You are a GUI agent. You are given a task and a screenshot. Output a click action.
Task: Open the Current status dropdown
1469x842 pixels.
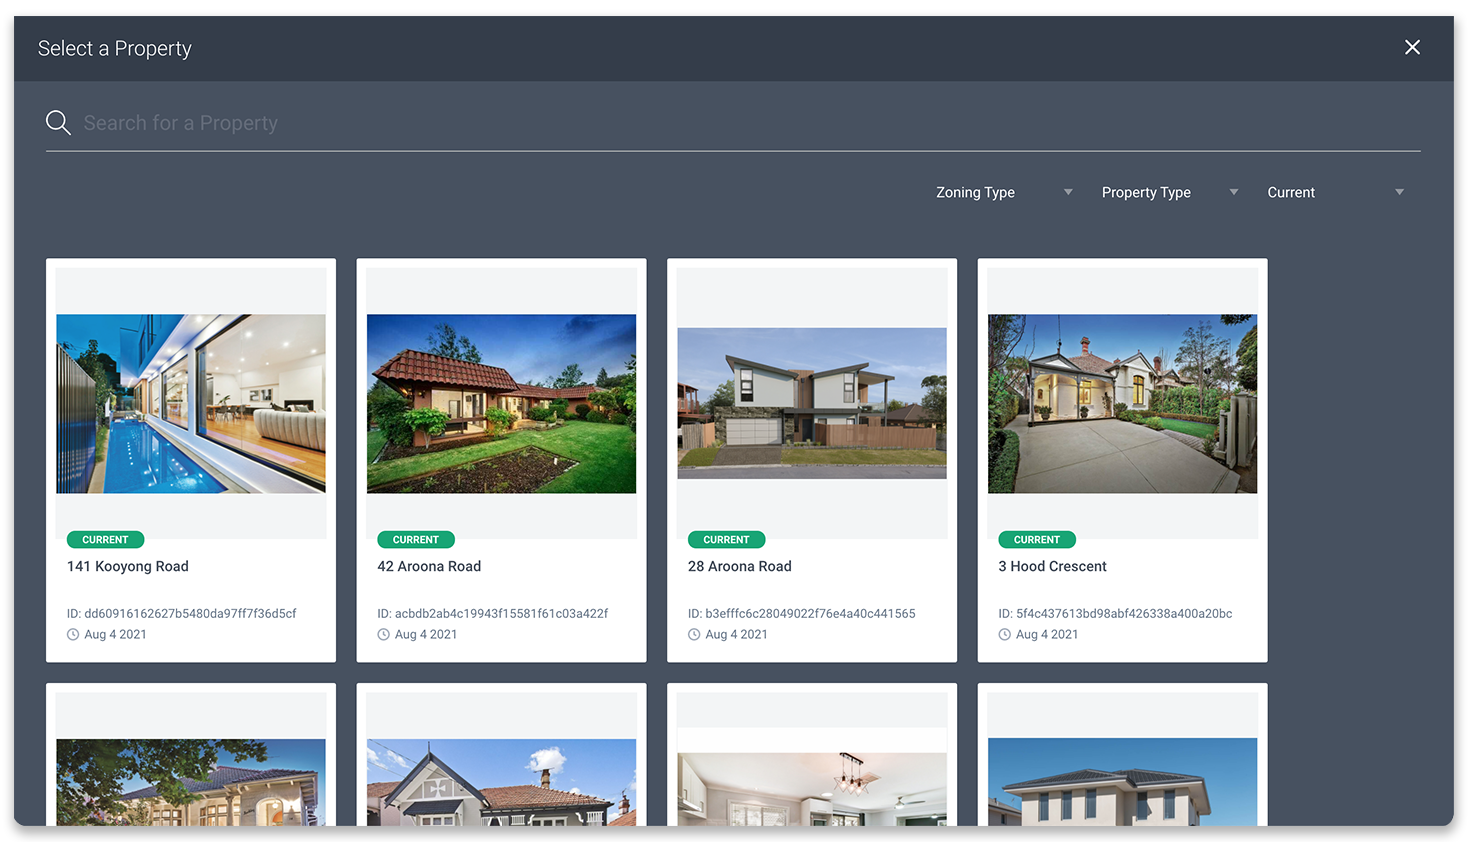(1335, 192)
